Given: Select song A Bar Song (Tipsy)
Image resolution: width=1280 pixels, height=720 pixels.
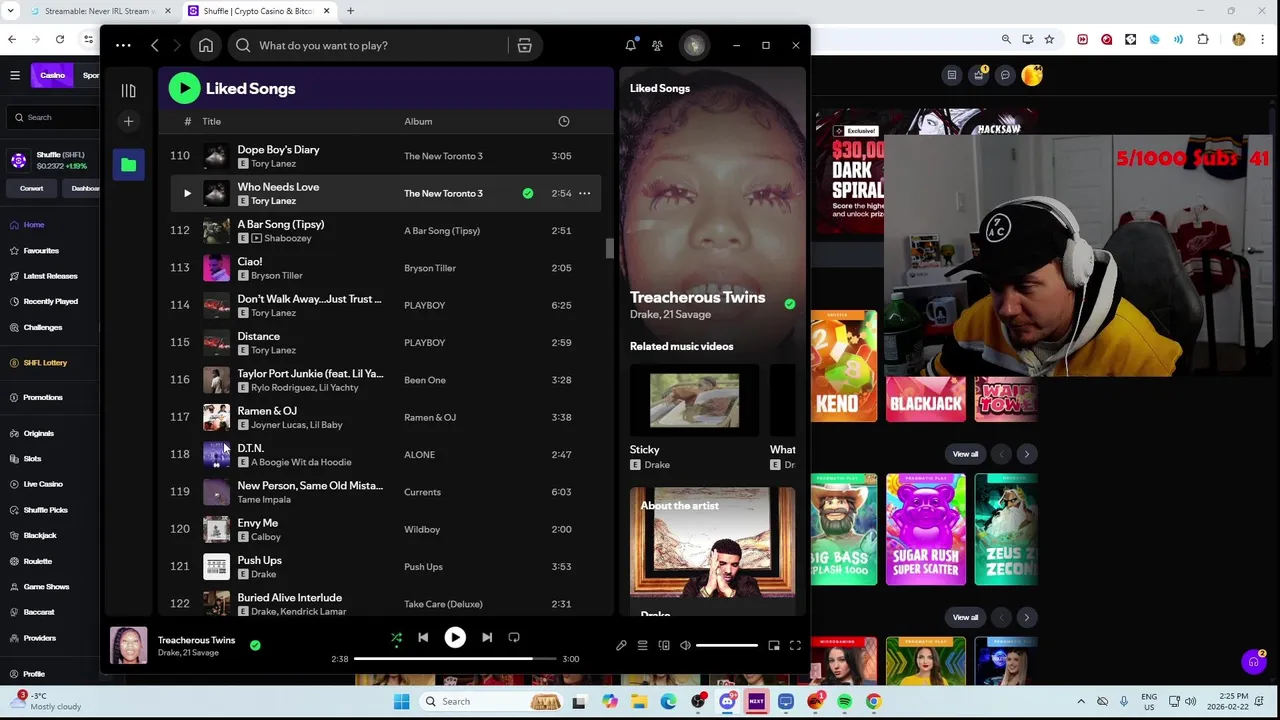Looking at the screenshot, I should point(280,224).
